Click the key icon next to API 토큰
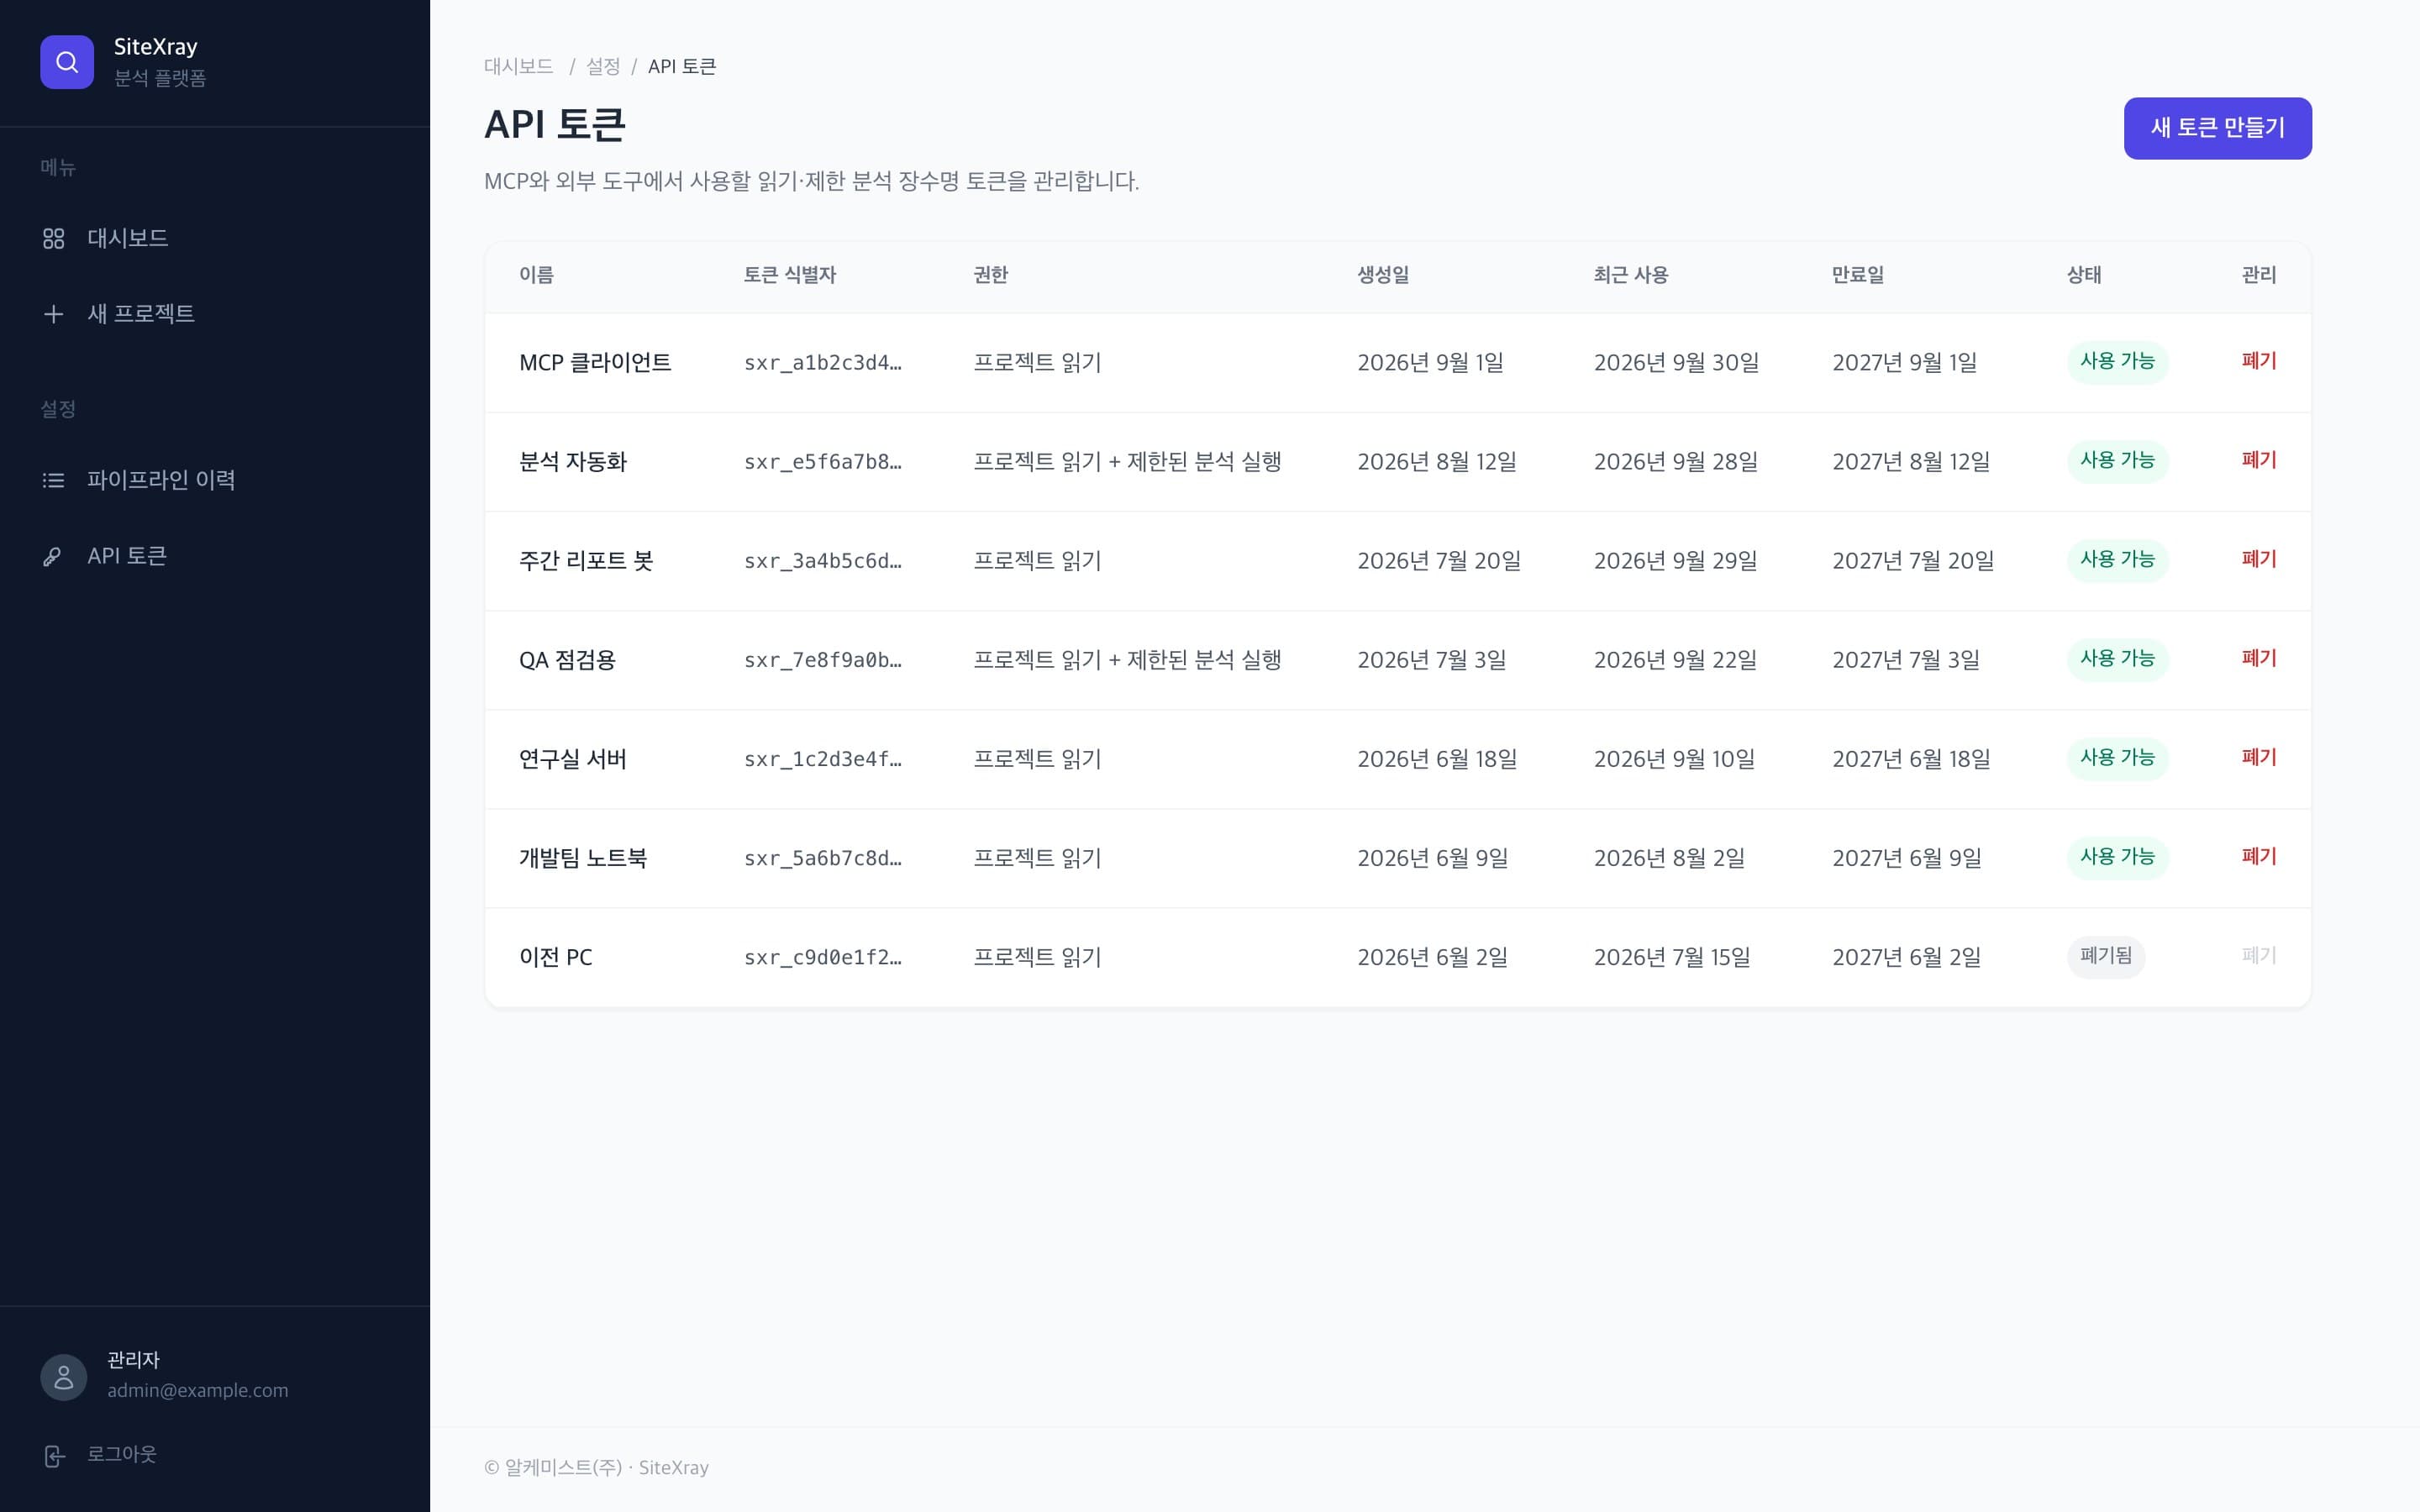This screenshot has height=1512, width=2420. 52,556
